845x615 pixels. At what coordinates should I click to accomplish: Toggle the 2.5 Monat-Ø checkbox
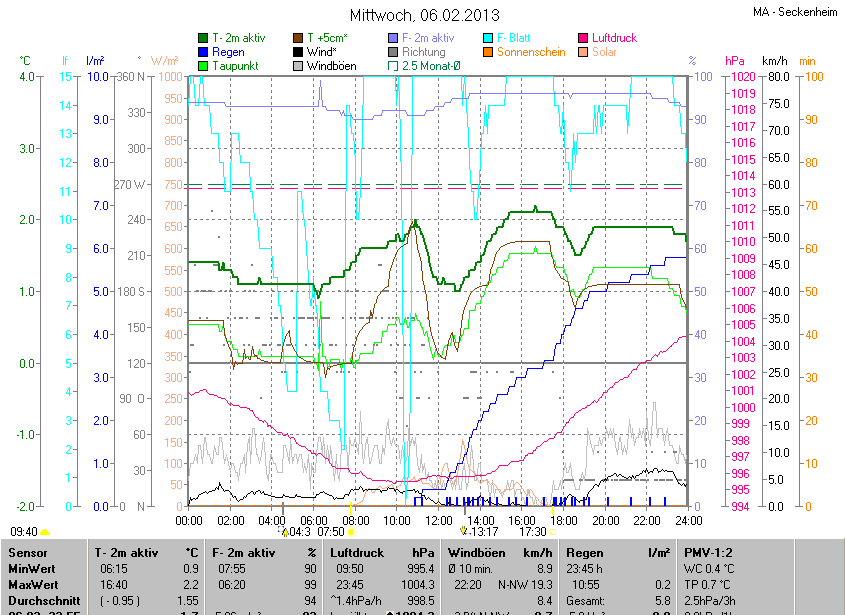point(393,65)
